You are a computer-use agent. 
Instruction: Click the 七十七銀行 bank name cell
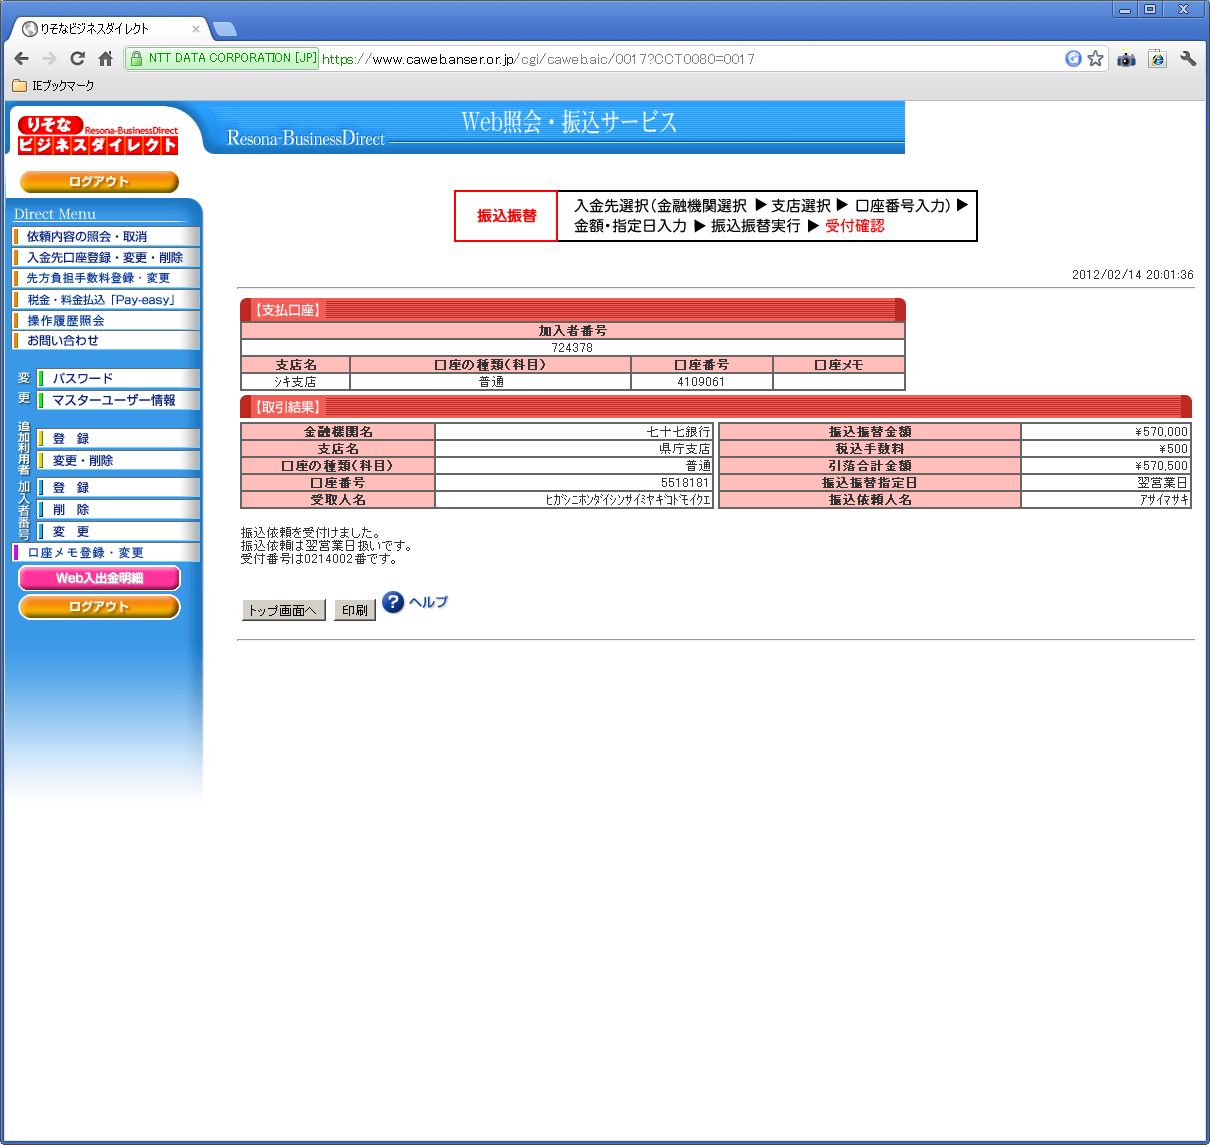[574, 432]
